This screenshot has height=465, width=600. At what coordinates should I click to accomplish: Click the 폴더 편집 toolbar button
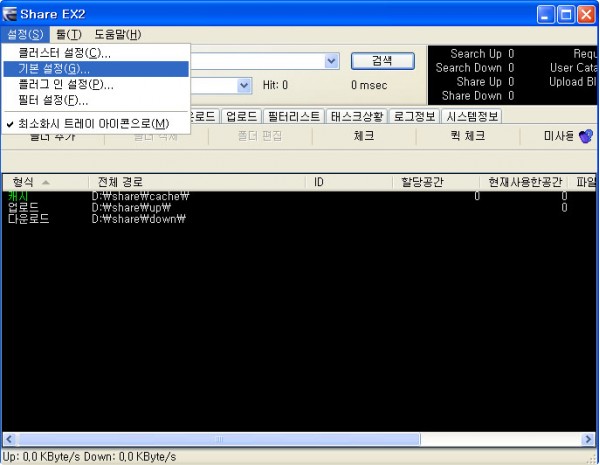pos(260,136)
